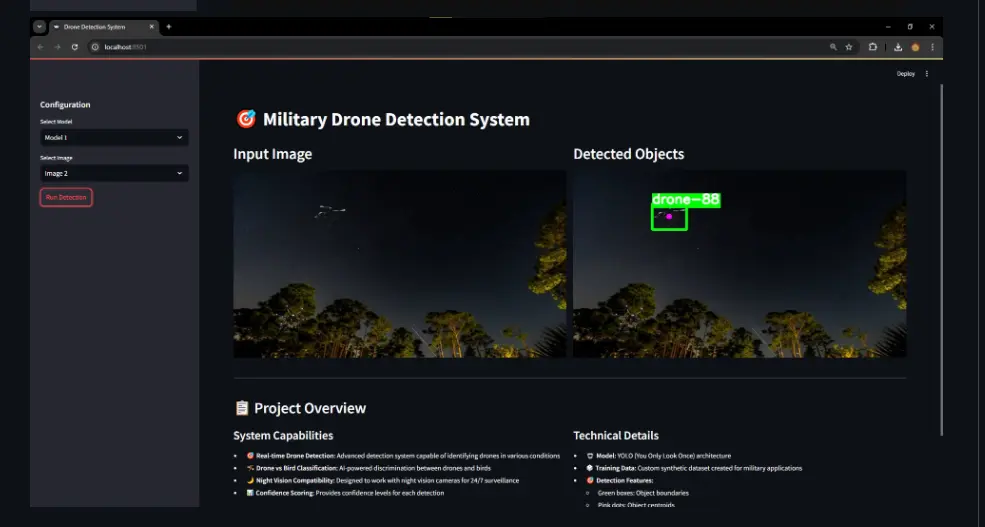
Task: Click the Detected Objects result image
Action: (739, 264)
